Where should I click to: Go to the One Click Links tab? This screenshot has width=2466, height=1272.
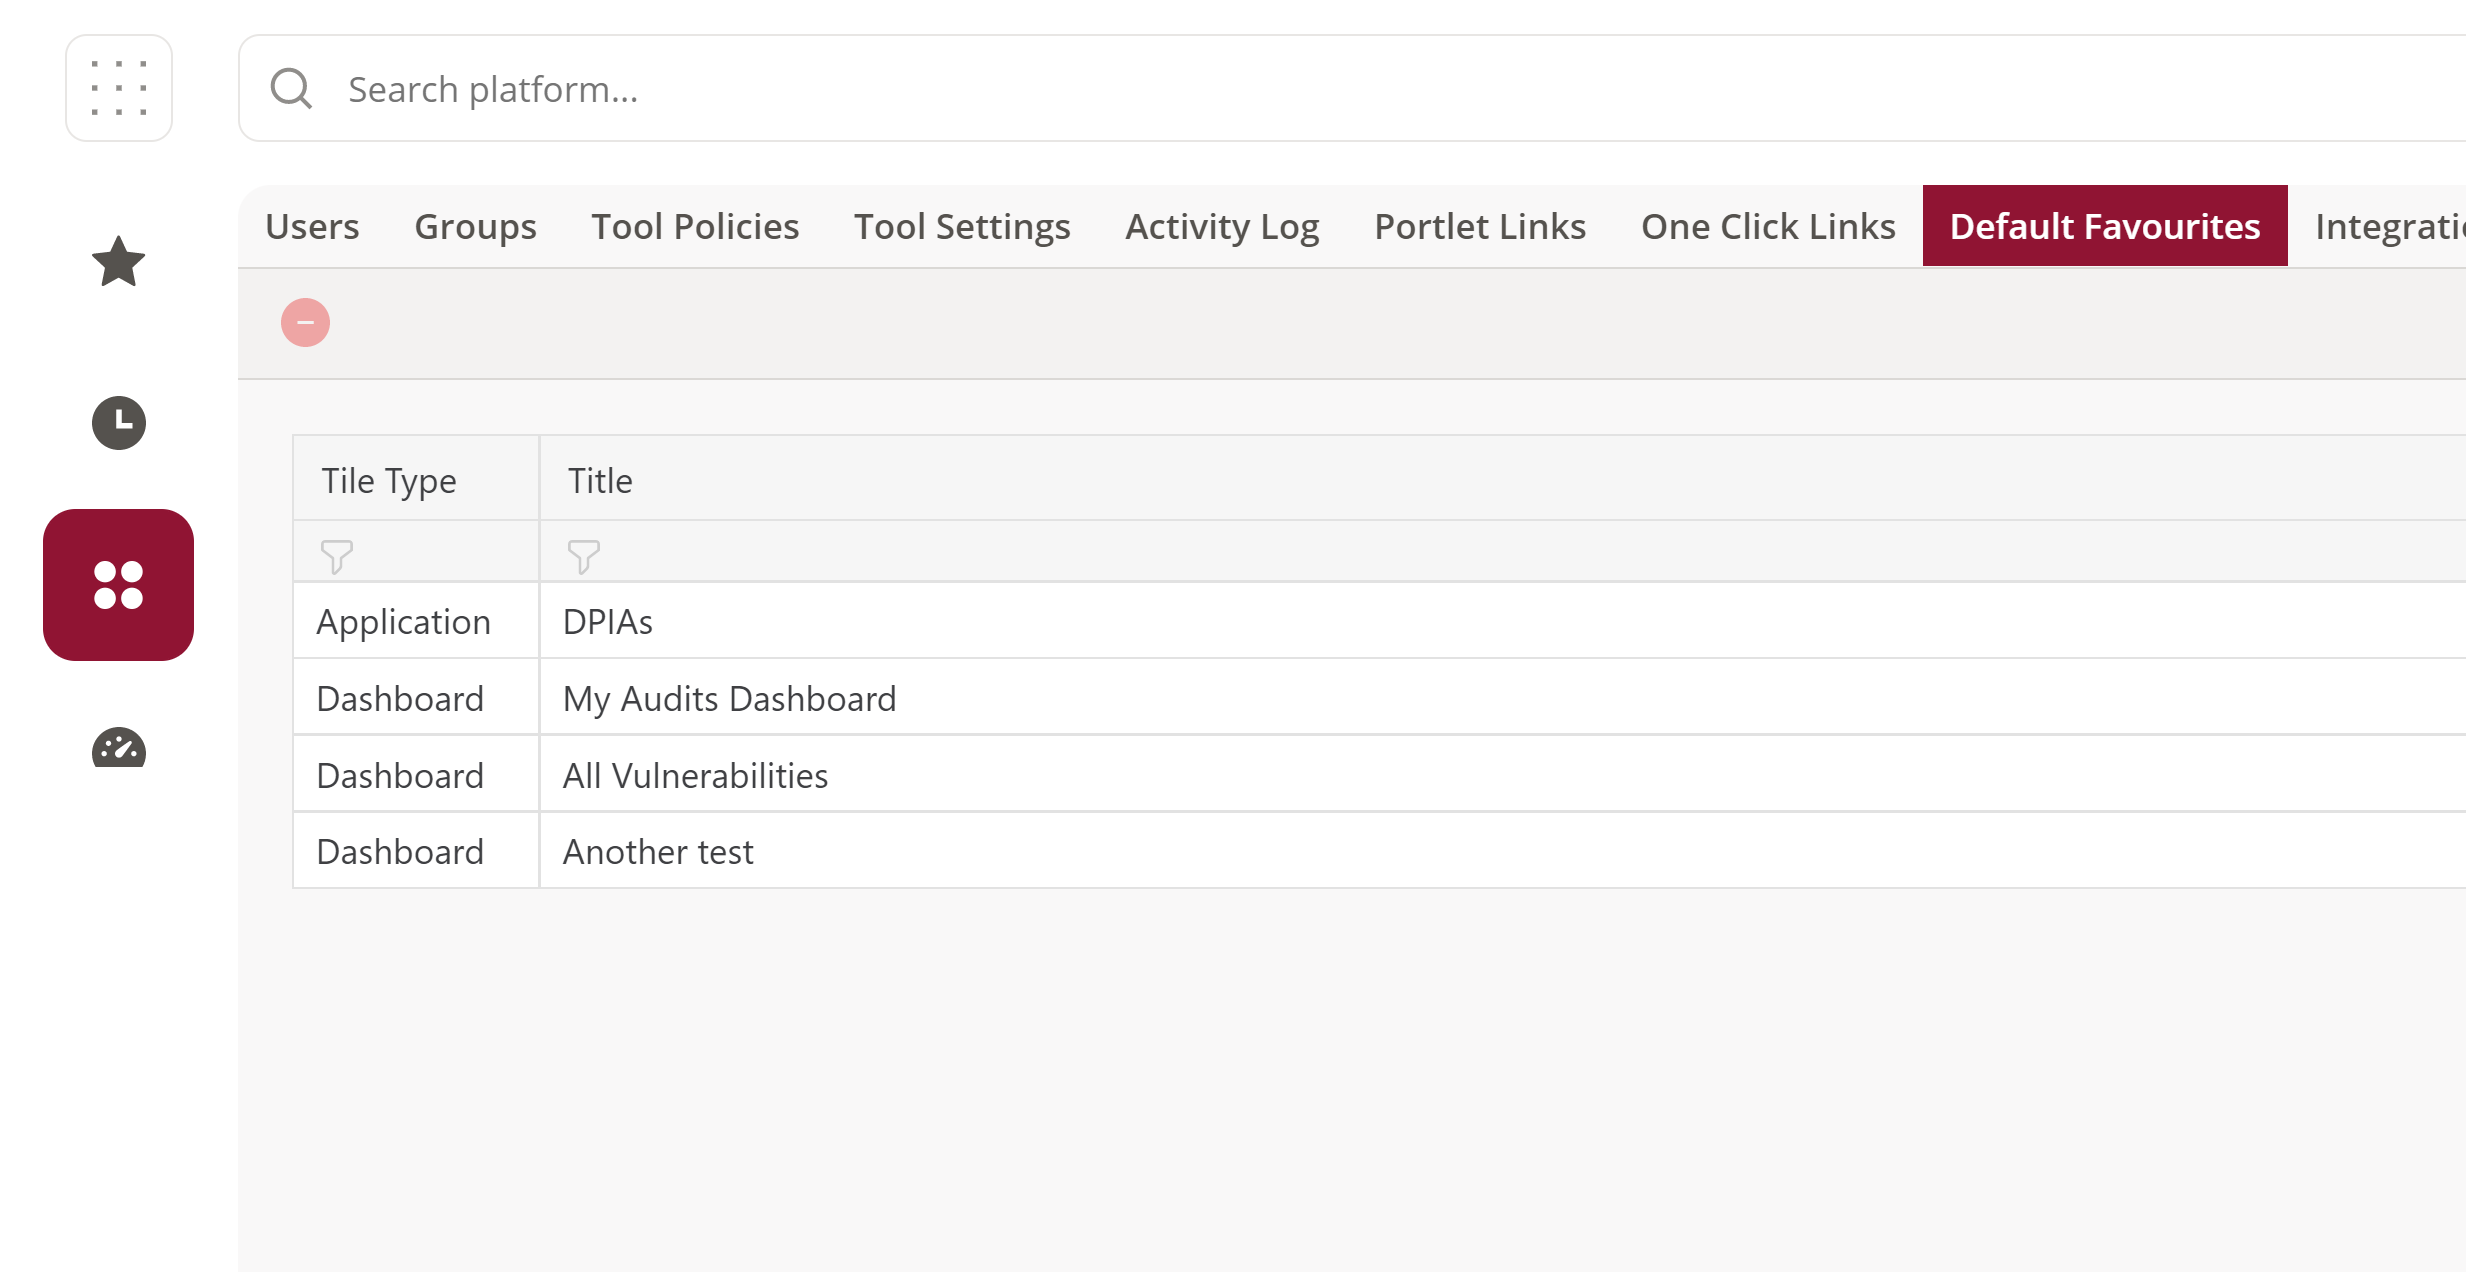pos(1768,226)
